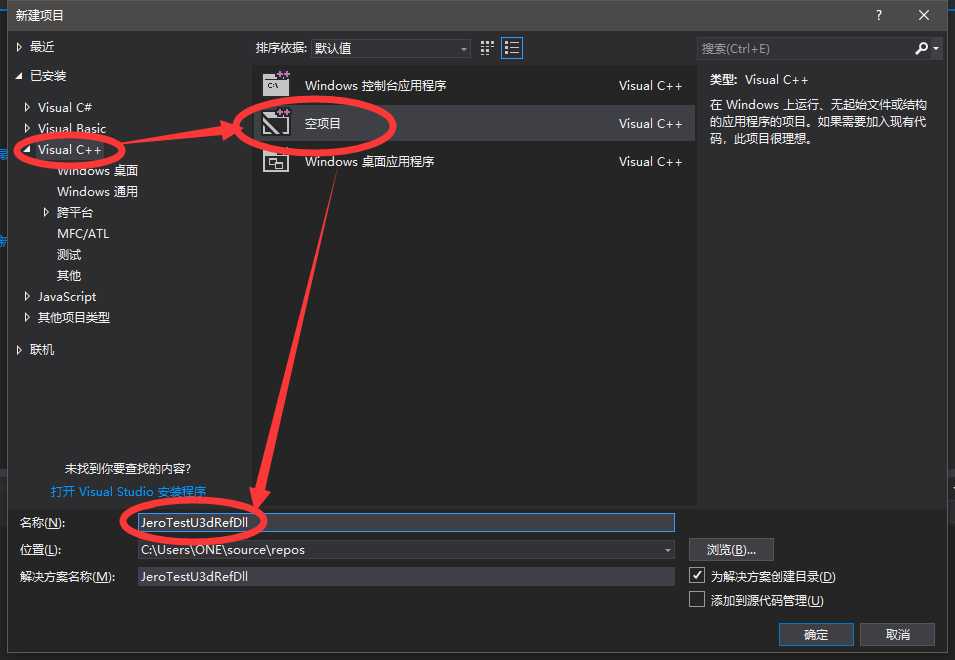Select the Visual C++ tree item
Image resolution: width=955 pixels, height=660 pixels.
69,149
